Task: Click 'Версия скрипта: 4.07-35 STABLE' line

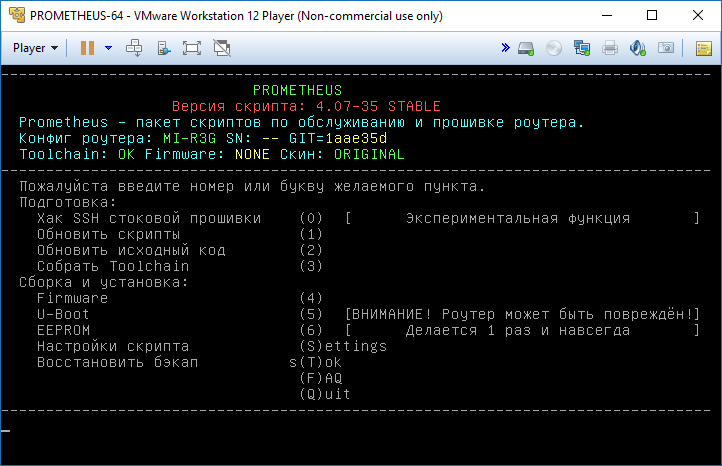Action: click(306, 106)
